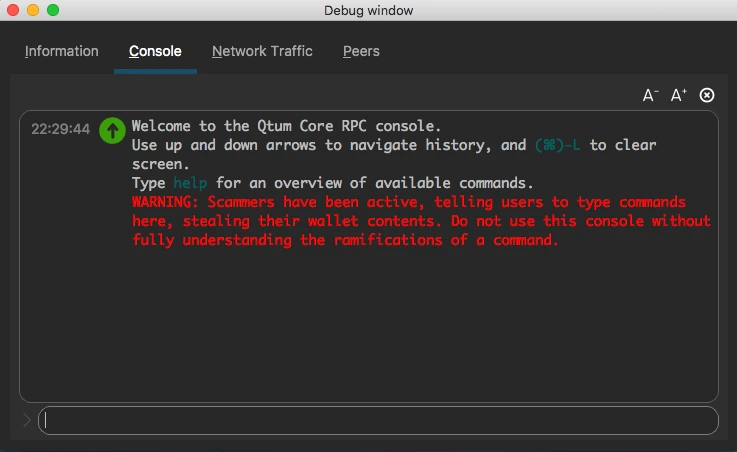Viewport: 737px width, 452px height.
Task: Close the Debug window with red button
Action: [x=13, y=10]
